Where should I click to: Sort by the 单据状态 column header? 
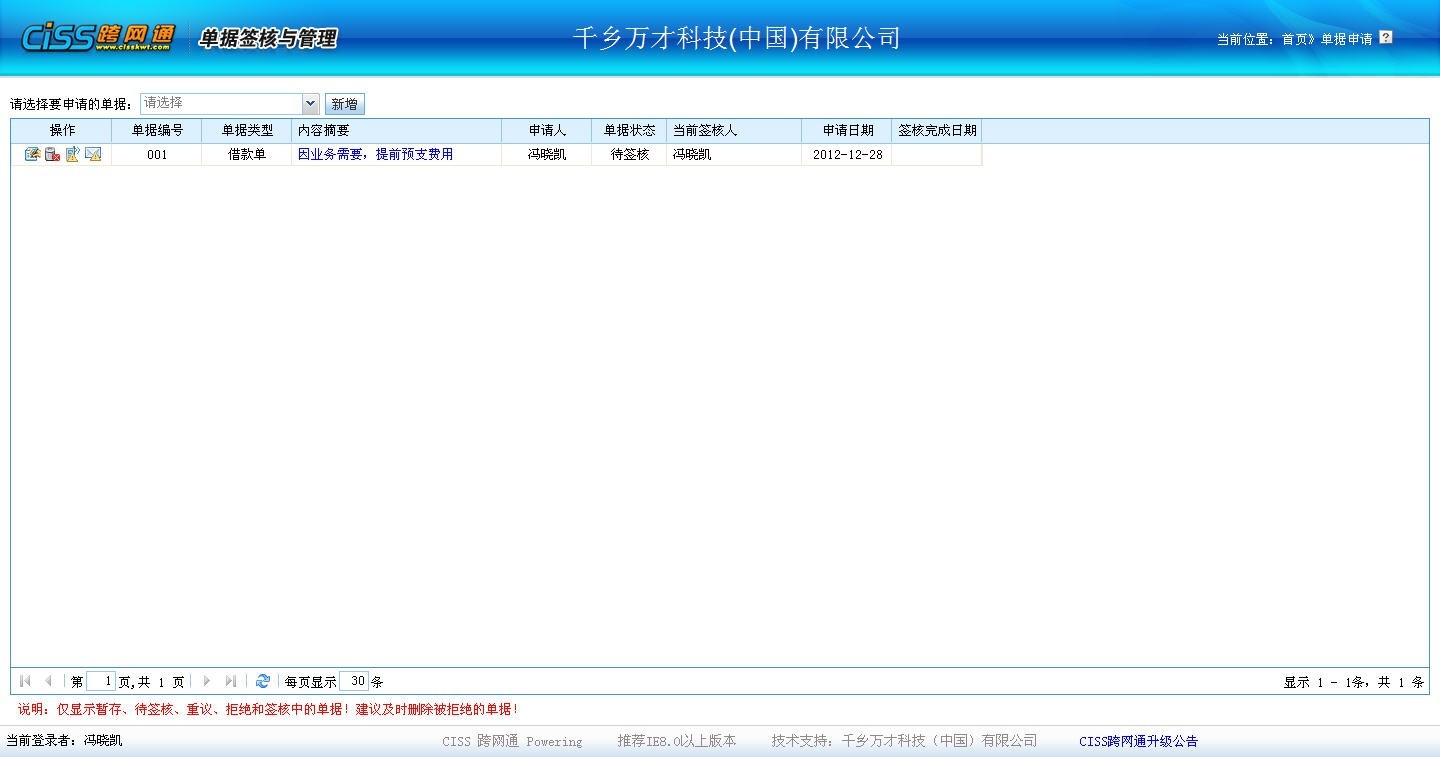629,131
